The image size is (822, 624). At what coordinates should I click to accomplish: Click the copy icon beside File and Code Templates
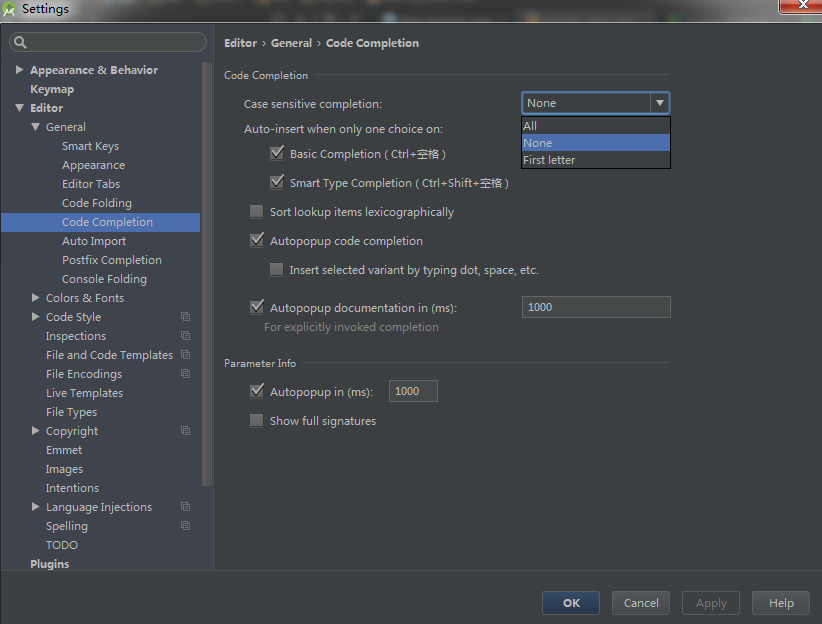(186, 354)
